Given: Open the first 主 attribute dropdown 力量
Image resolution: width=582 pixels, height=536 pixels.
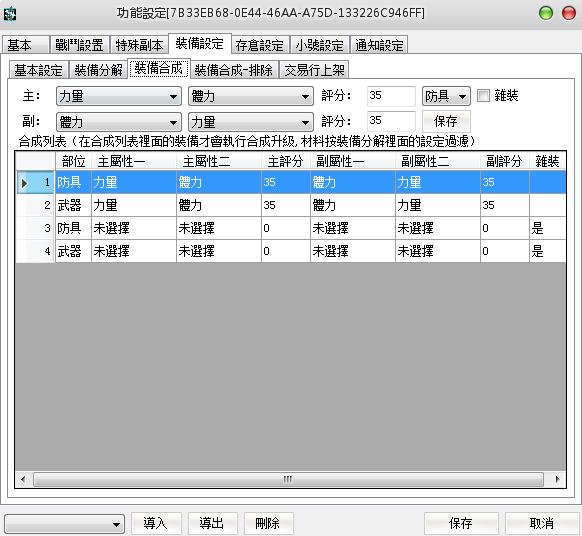Looking at the screenshot, I should click(119, 96).
